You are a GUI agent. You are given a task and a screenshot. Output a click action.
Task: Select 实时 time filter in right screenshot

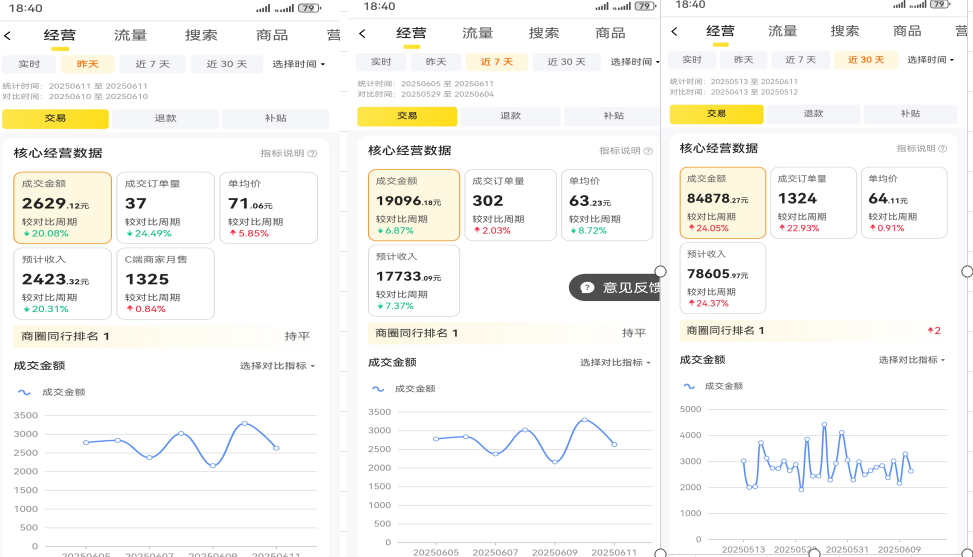692,60
